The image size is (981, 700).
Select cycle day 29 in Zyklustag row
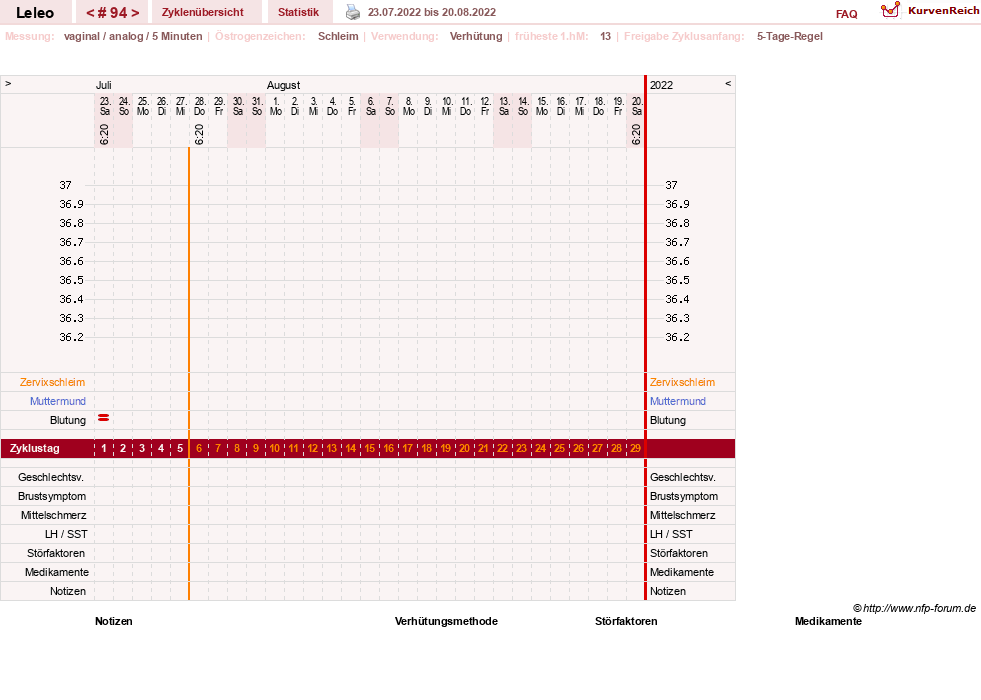click(x=635, y=449)
